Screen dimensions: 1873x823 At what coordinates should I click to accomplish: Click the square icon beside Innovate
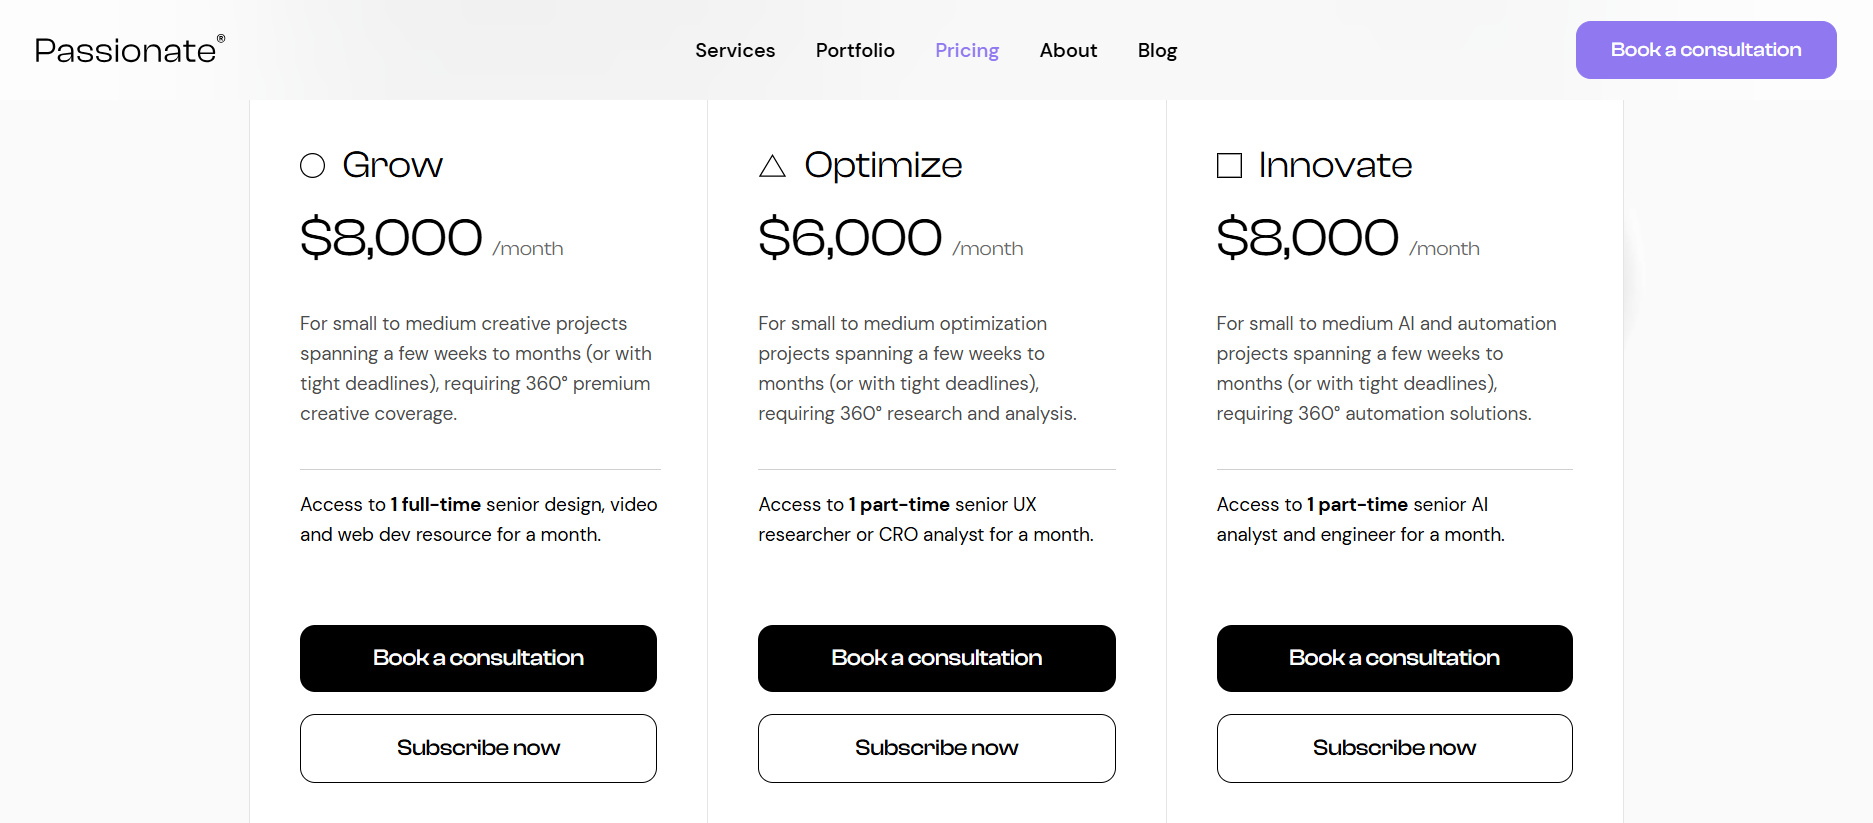(1229, 166)
